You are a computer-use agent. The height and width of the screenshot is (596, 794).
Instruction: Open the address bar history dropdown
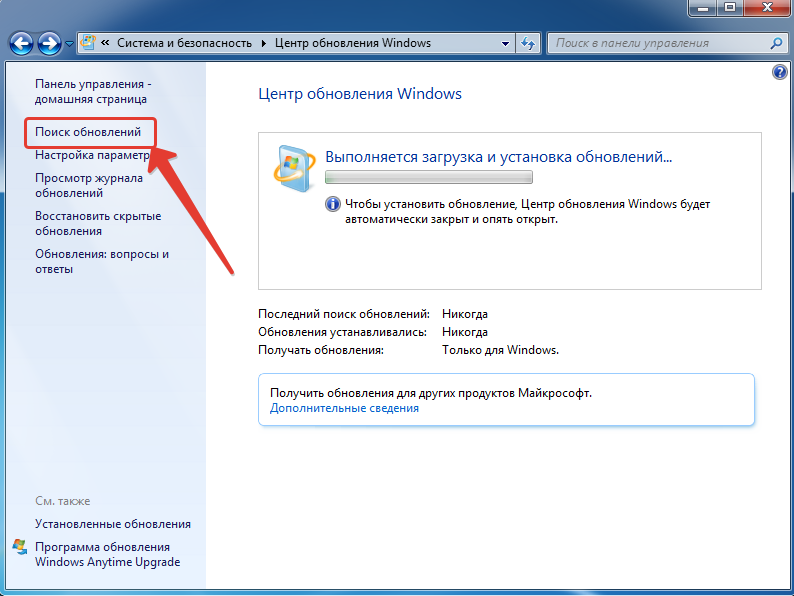pyautogui.click(x=505, y=44)
